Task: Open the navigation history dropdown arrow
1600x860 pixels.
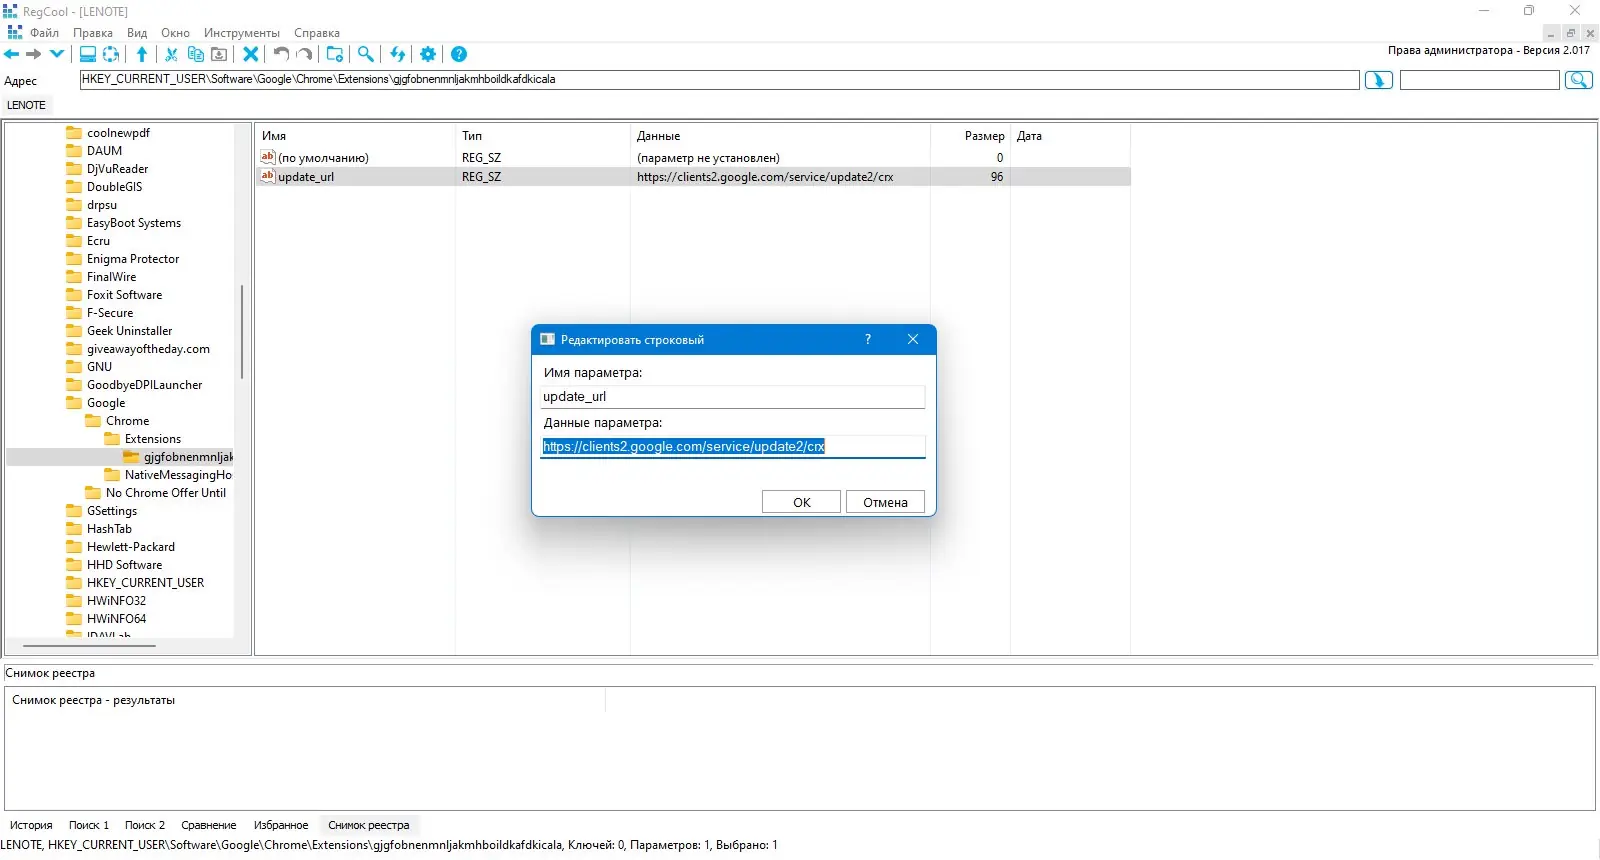Action: 57,54
